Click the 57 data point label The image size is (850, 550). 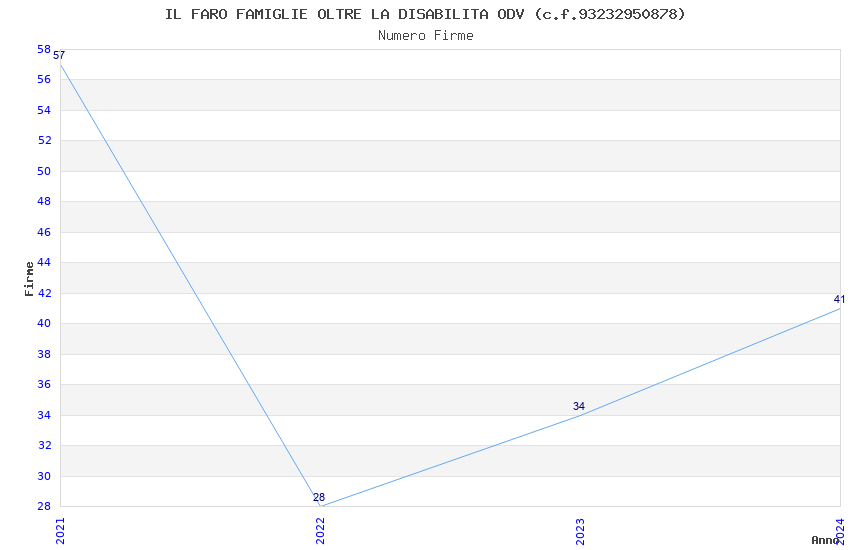[x=59, y=55]
